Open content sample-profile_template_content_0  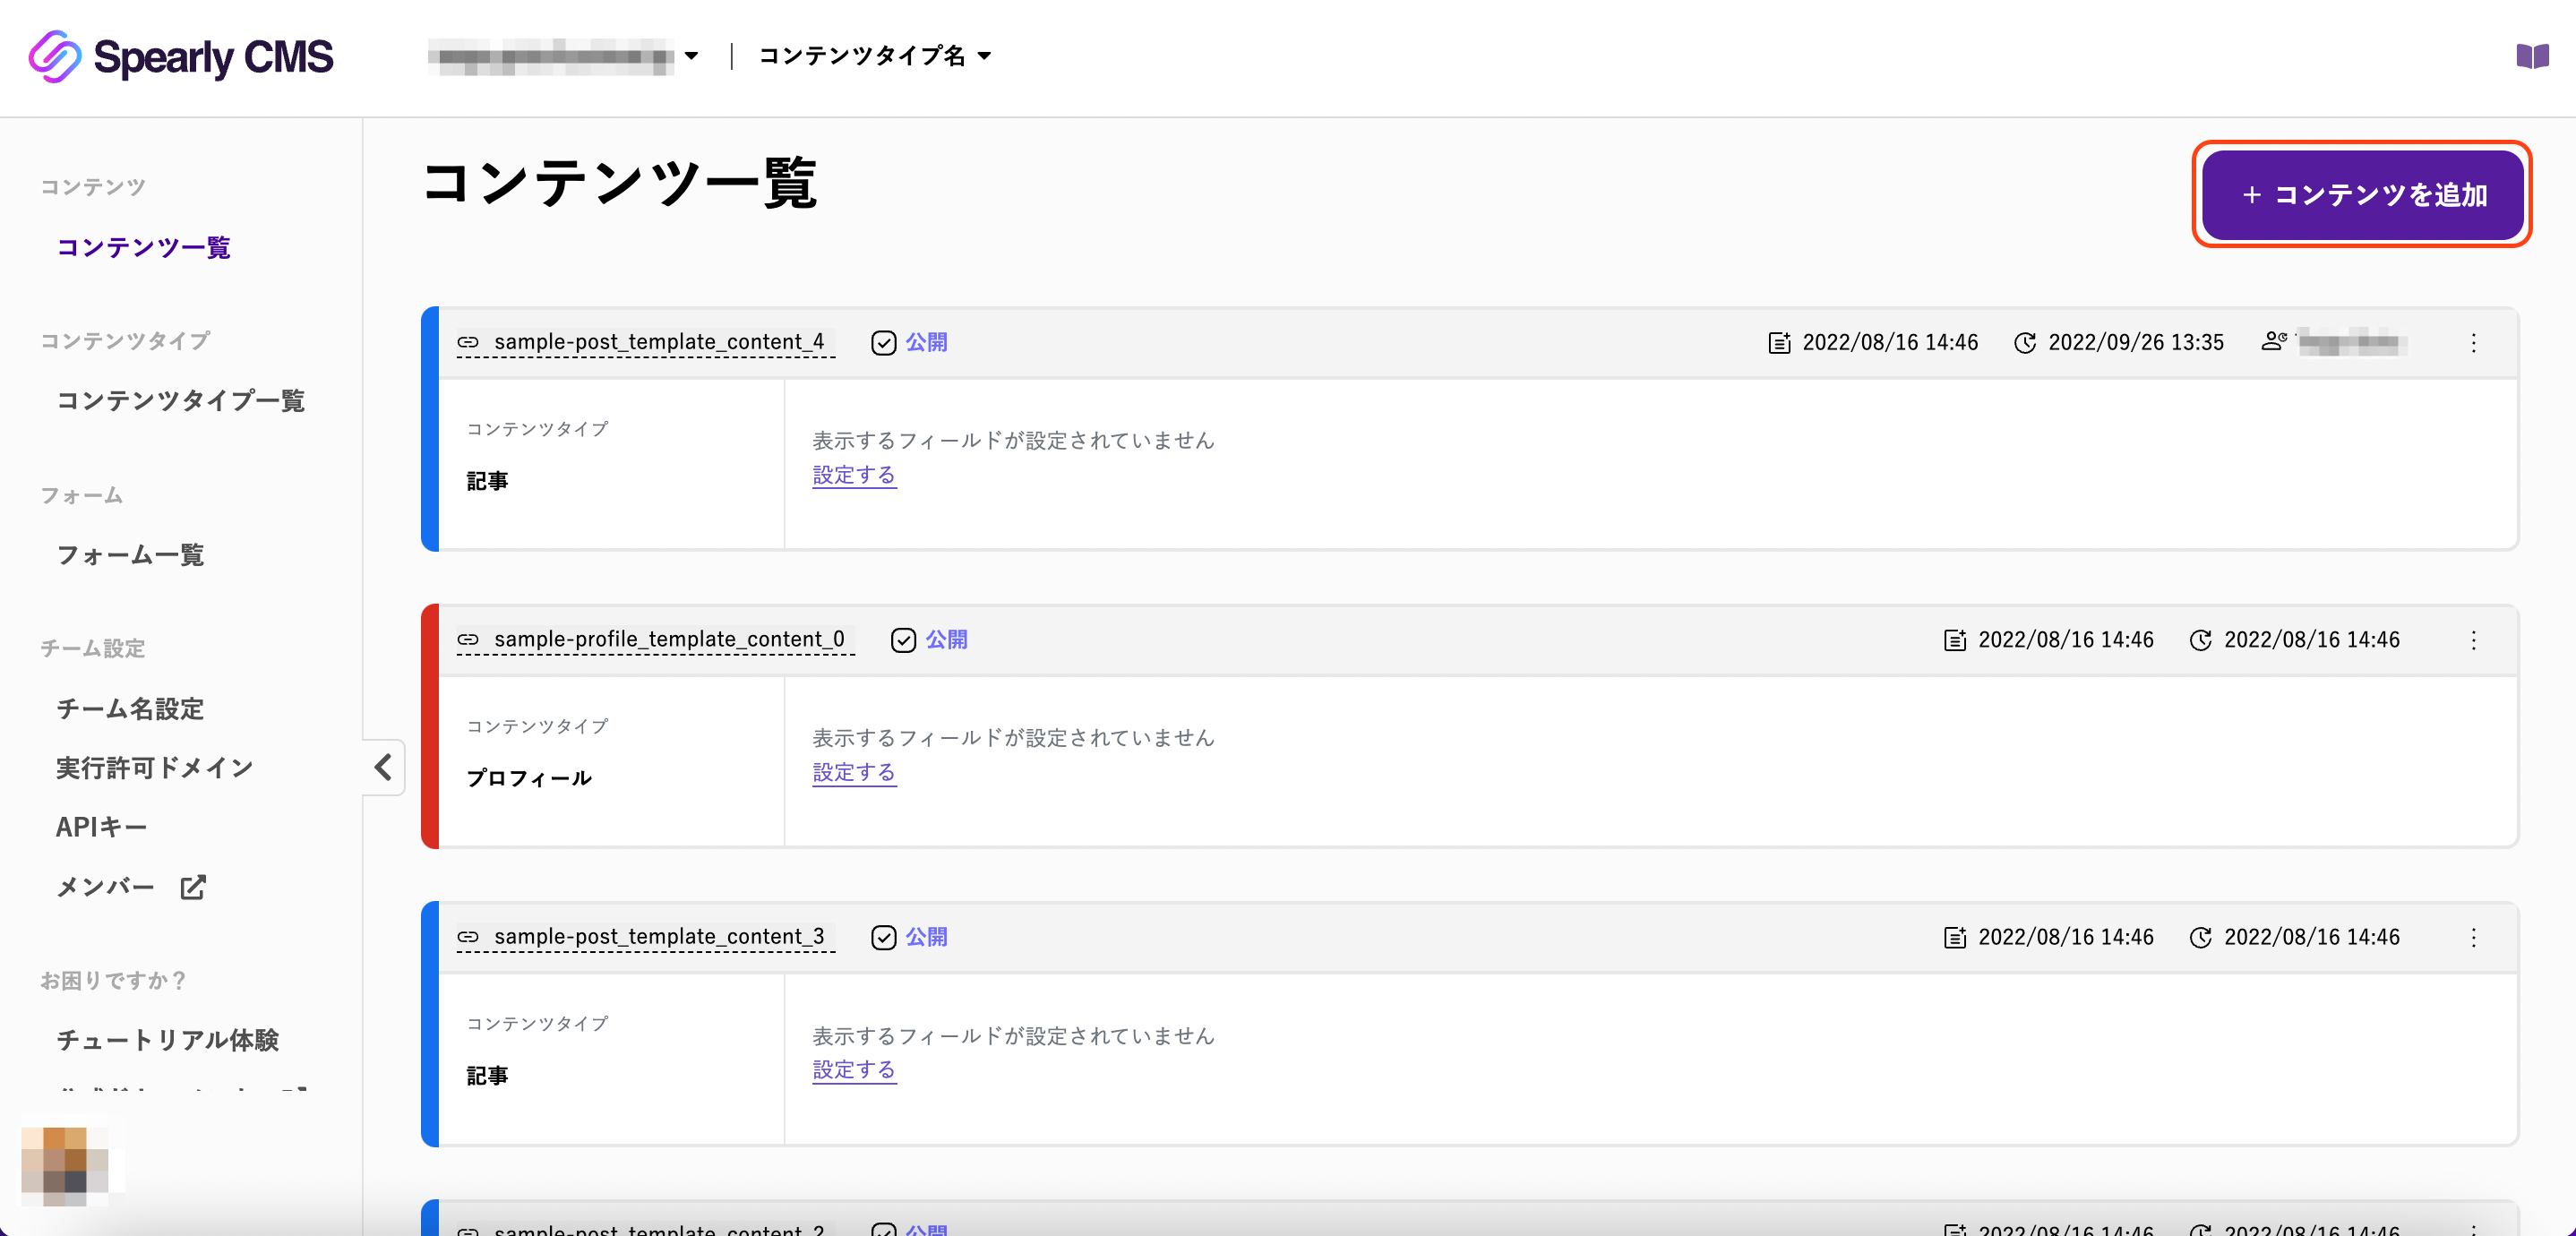(x=669, y=639)
